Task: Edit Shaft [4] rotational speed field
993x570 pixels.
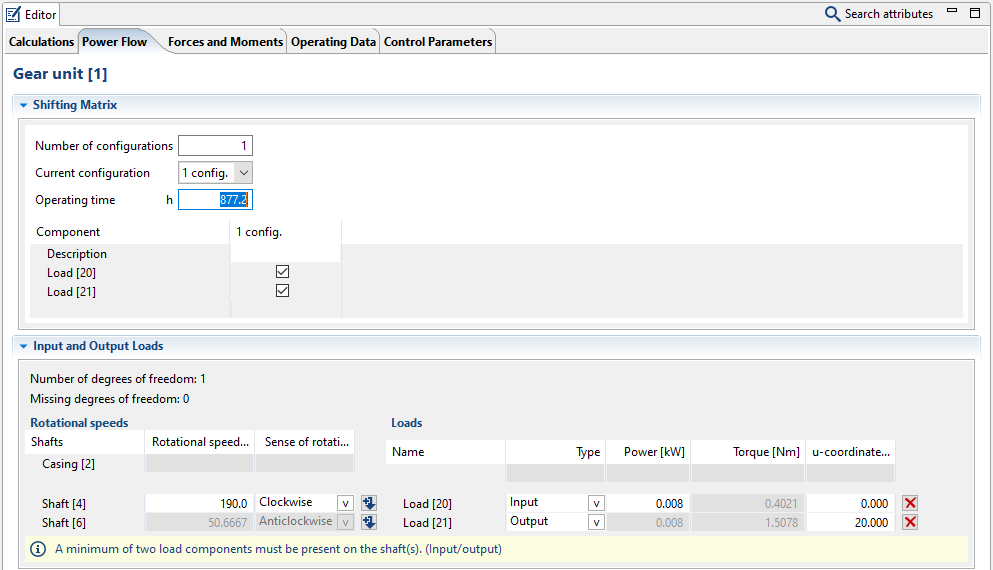Action: [x=199, y=503]
